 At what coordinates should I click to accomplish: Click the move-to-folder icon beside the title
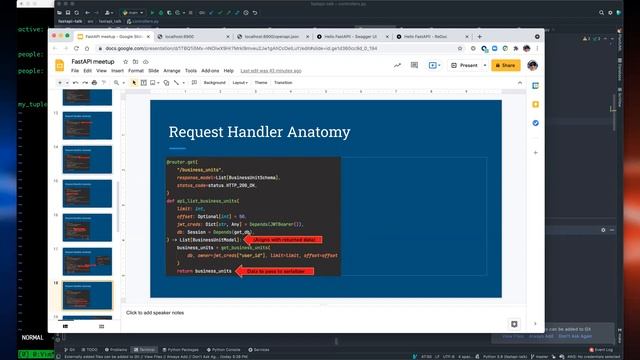pyautogui.click(x=136, y=62)
